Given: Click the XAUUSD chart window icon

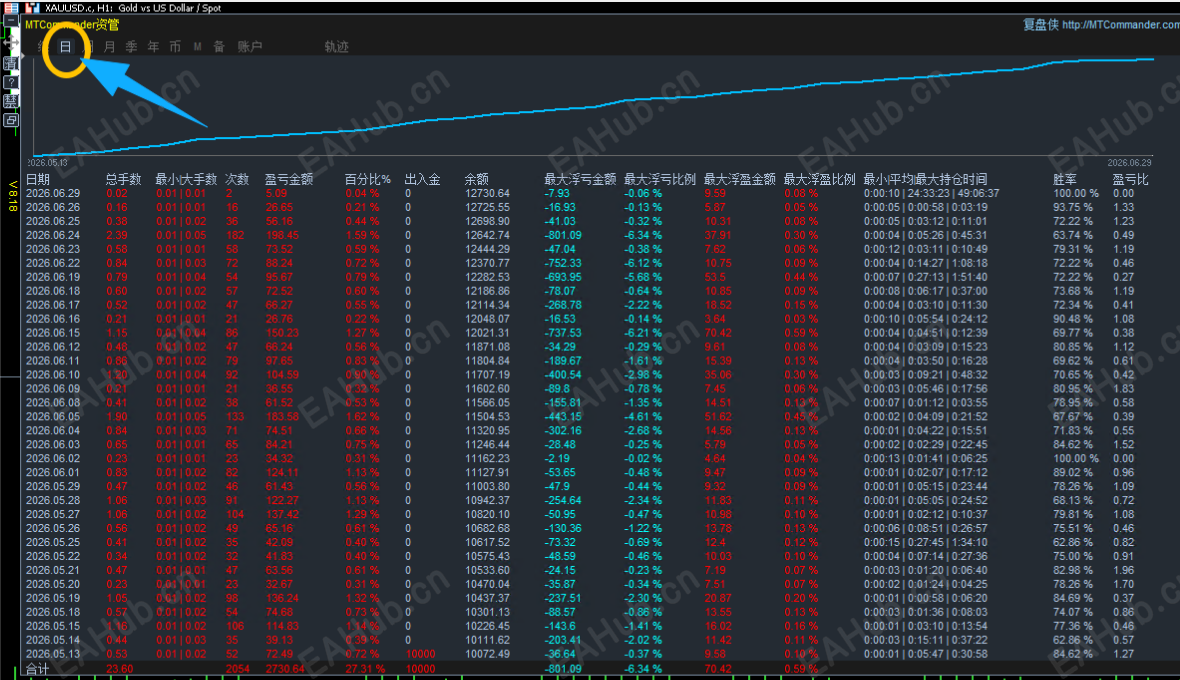Looking at the screenshot, I should pyautogui.click(x=32, y=8).
